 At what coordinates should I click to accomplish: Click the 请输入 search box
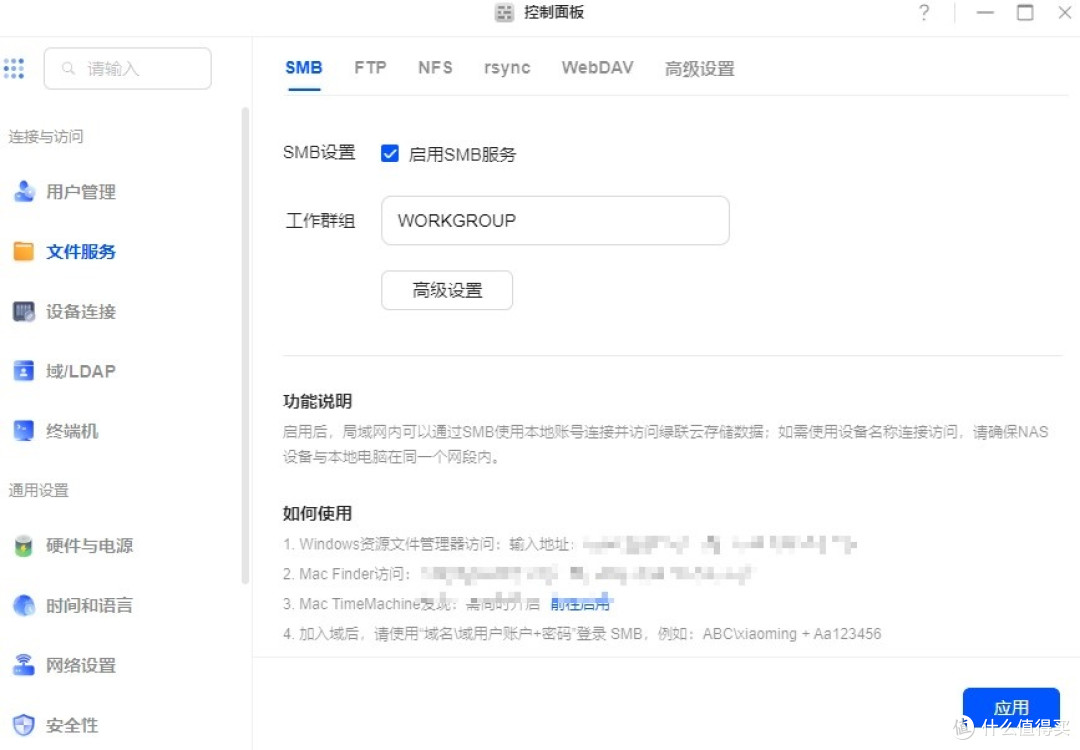[x=127, y=68]
